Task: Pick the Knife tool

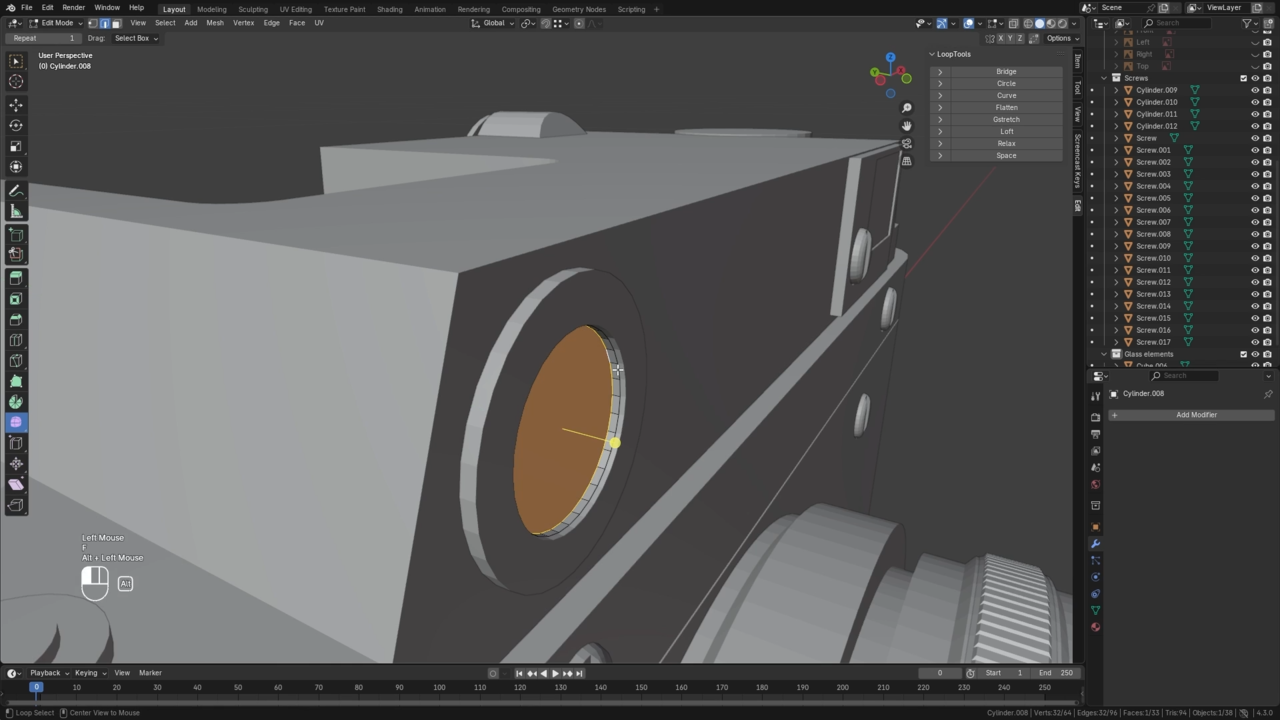Action: (x=16, y=361)
